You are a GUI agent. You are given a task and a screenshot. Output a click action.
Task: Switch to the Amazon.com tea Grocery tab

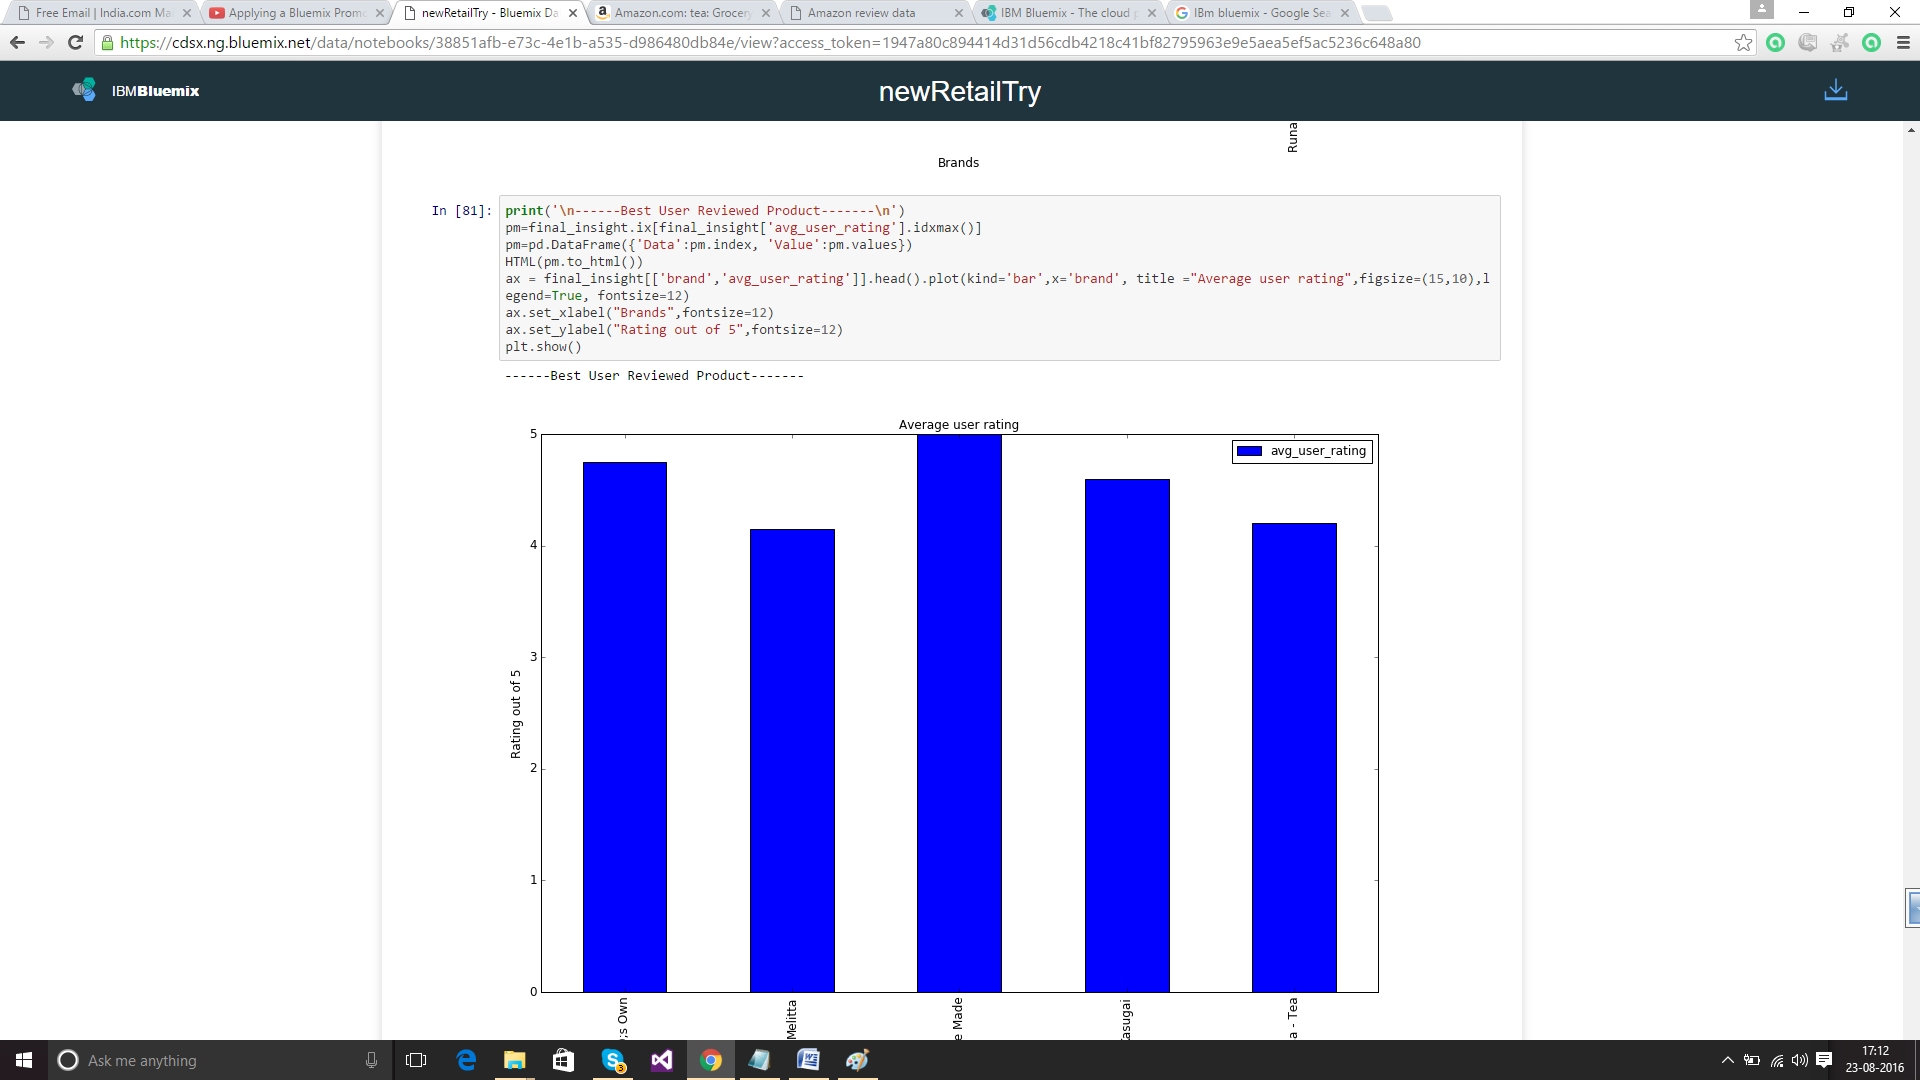tap(681, 13)
